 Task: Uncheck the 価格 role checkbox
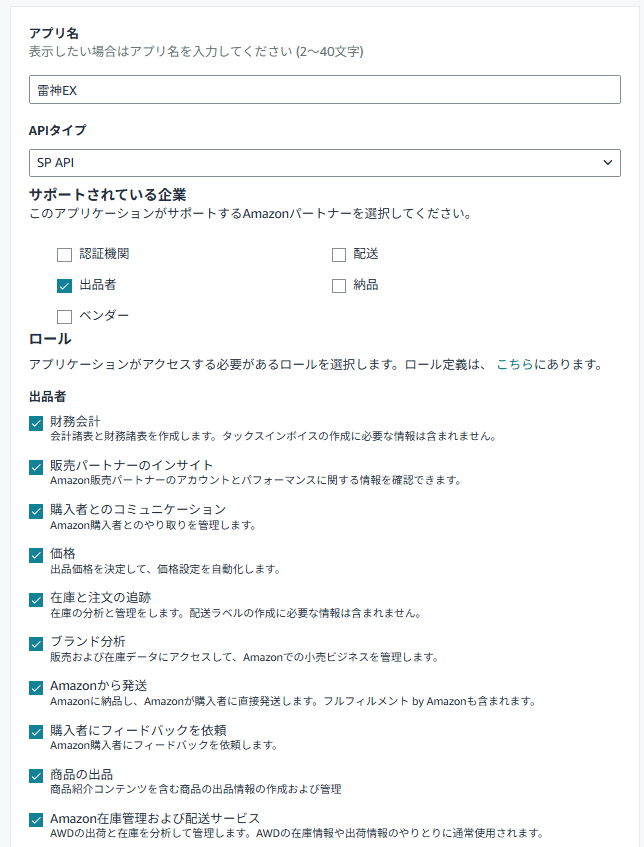pos(36,555)
